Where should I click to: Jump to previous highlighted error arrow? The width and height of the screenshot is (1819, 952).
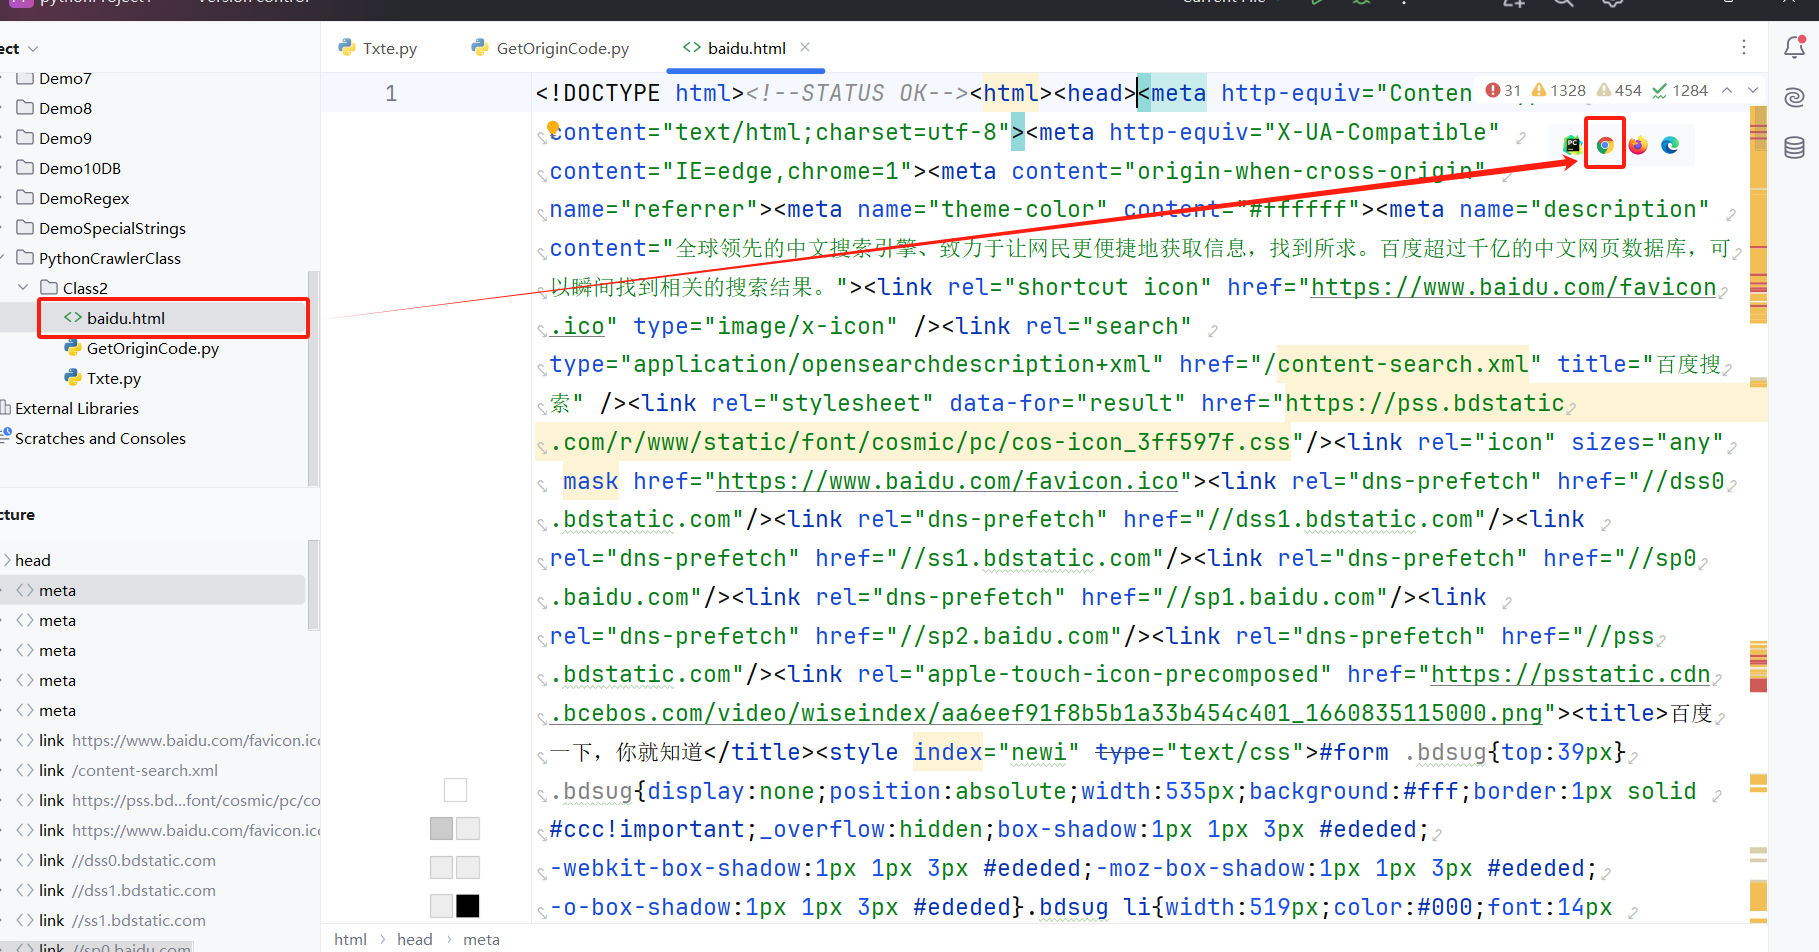[x=1727, y=91]
